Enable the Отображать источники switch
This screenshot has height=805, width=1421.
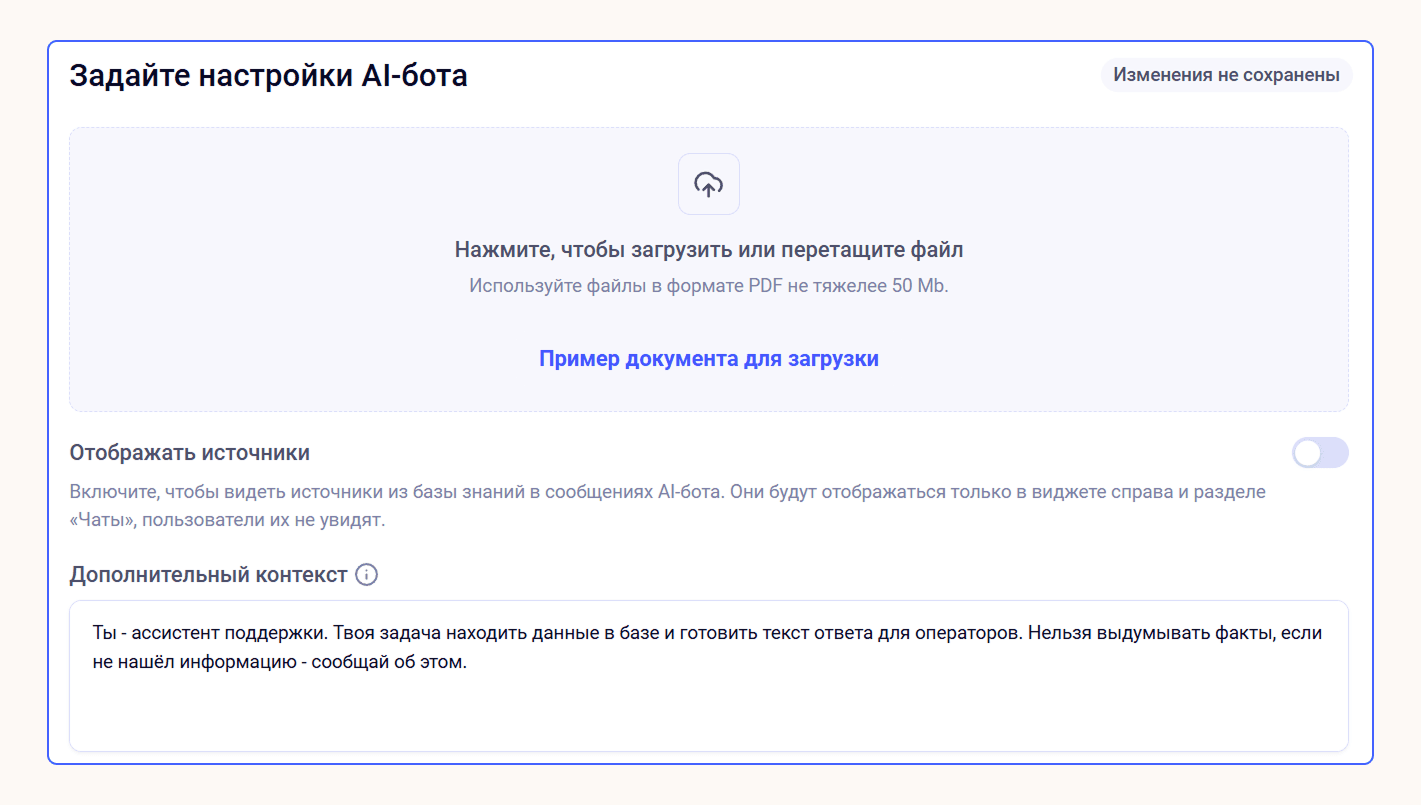click(x=1320, y=453)
